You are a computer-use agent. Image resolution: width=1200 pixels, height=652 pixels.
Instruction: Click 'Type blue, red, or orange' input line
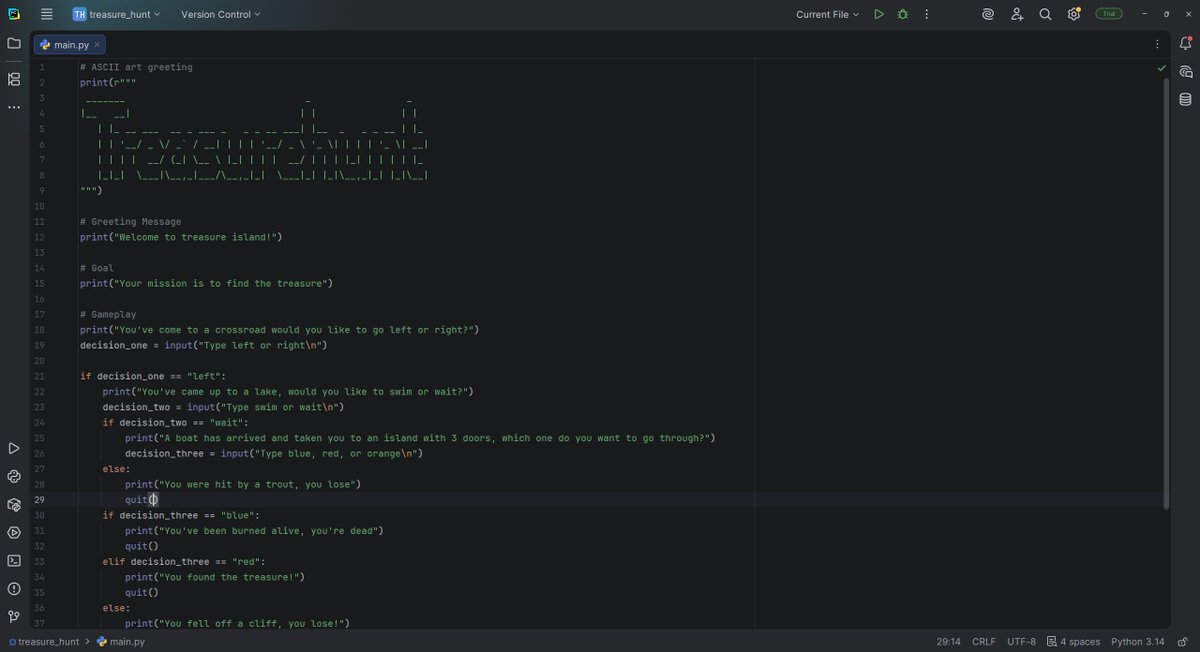click(274, 453)
